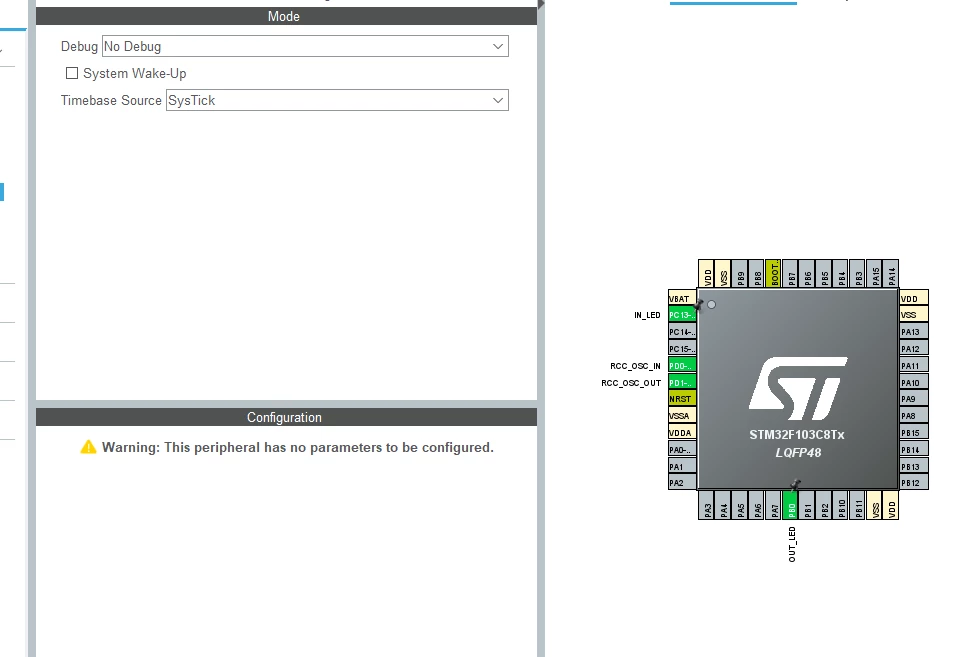This screenshot has width=976, height=657.
Task: Select the PA7 pin on chip
Action: pos(774,505)
